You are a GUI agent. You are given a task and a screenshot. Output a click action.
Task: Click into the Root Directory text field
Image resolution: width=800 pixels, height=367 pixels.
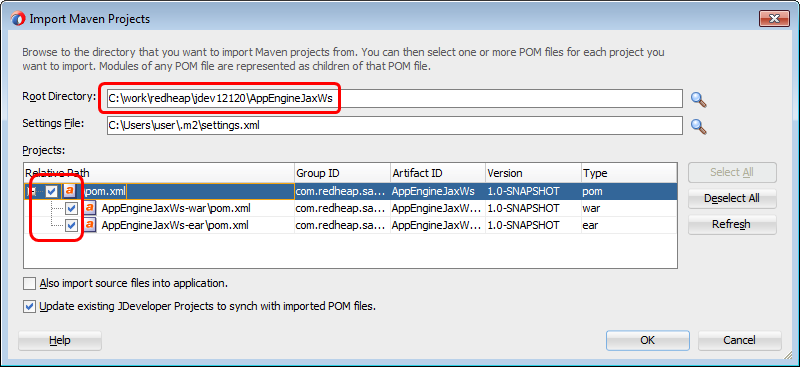point(394,99)
